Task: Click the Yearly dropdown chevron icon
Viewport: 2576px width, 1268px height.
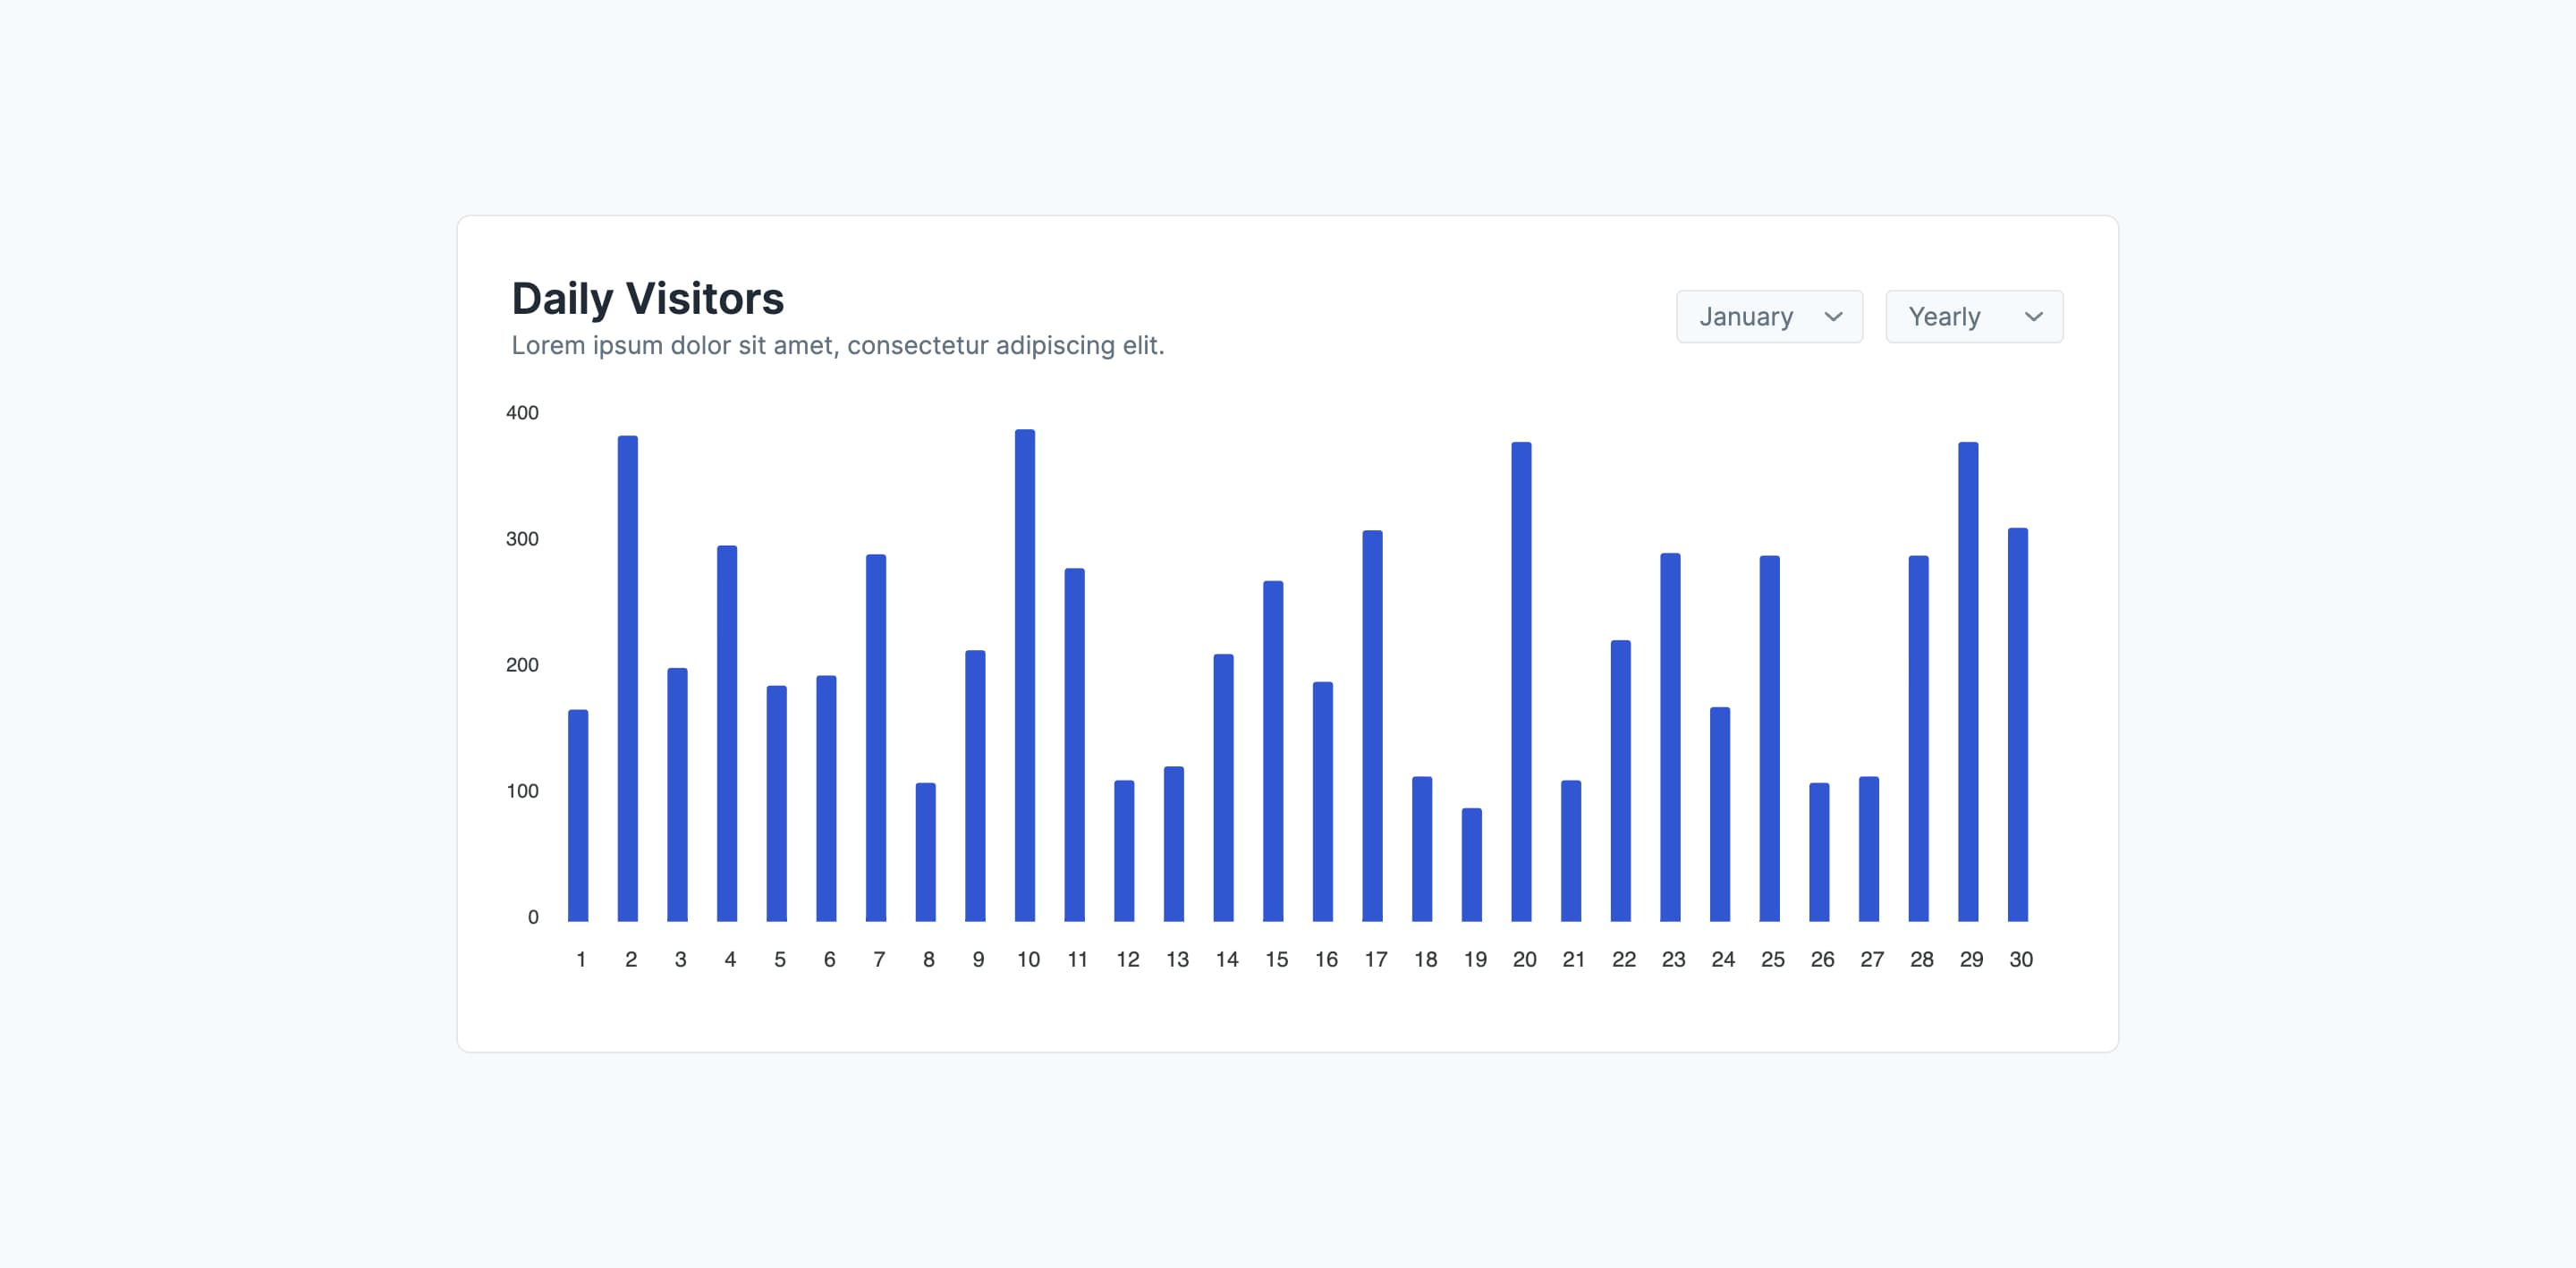Action: (x=2034, y=316)
